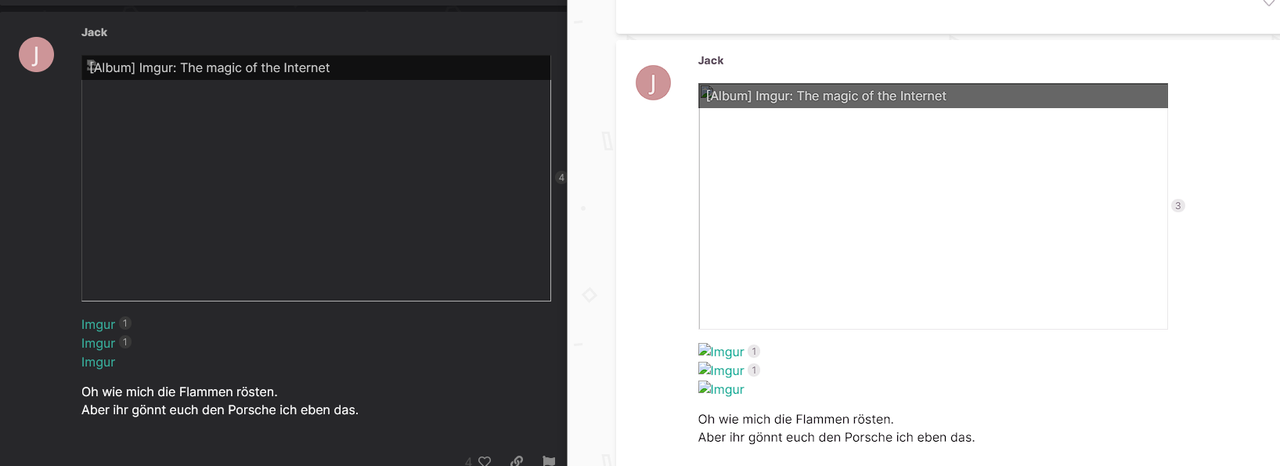Click the click-count badge 3 beside light album
Viewport: 1280px width, 466px height.
[1178, 205]
